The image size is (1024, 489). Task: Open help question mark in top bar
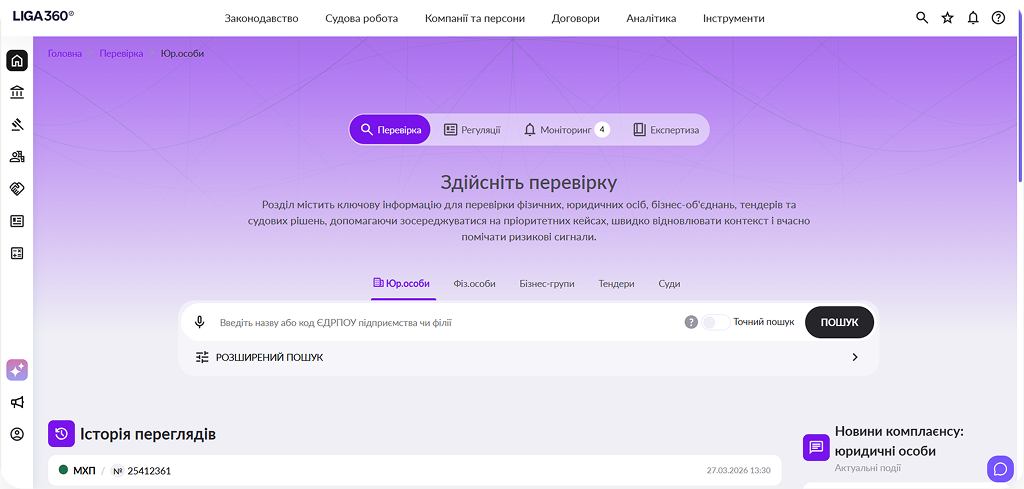[998, 18]
